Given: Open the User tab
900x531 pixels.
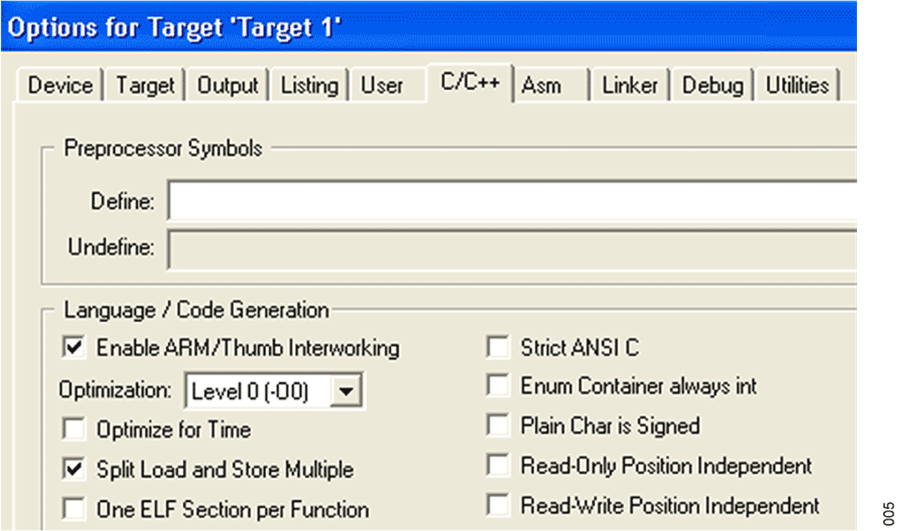Looking at the screenshot, I should (382, 86).
